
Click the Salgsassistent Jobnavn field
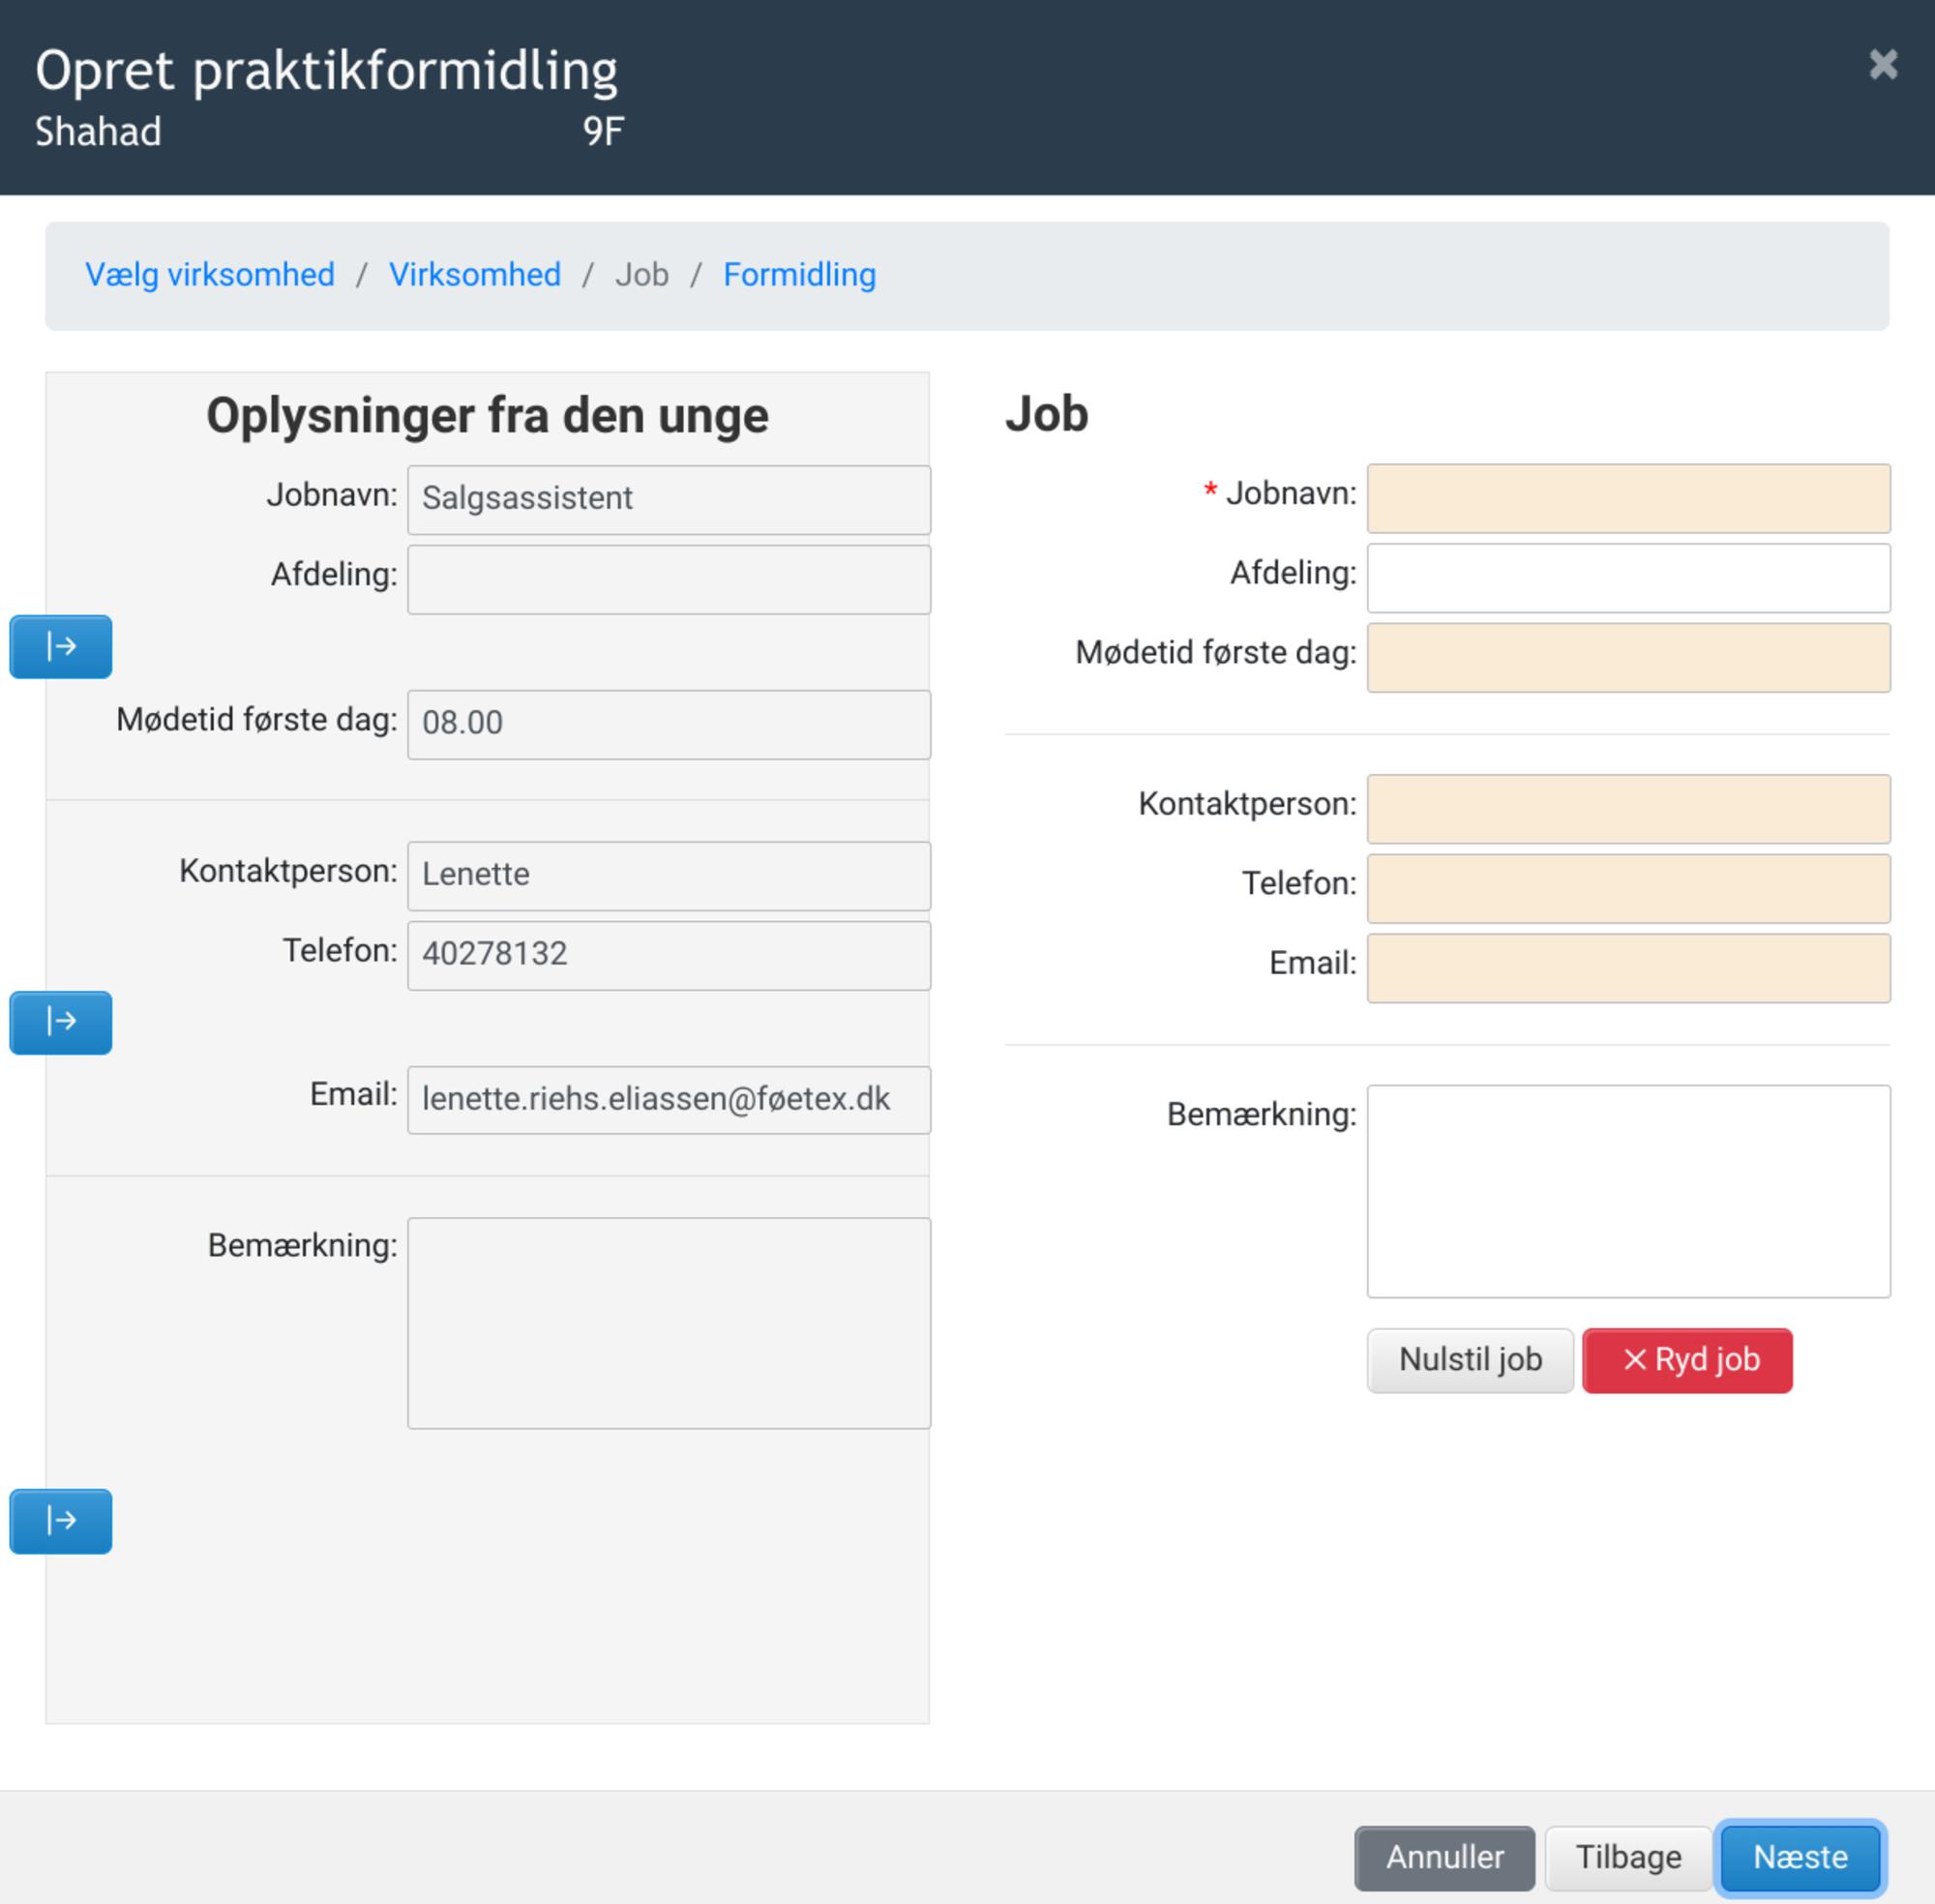(668, 499)
